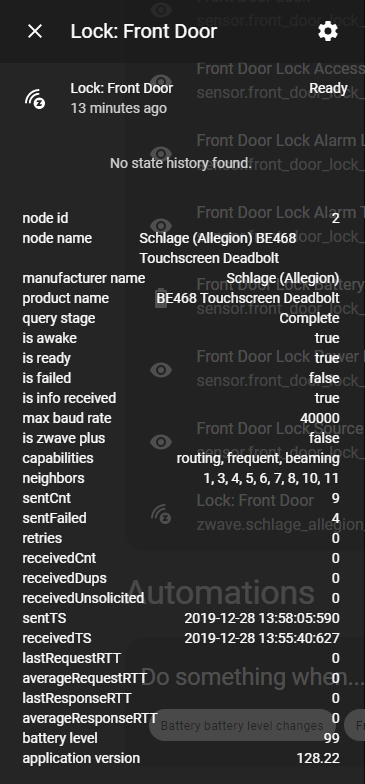Screen dimensions: 365x784
Task: Click the battery level value 99
Action: 332,738
